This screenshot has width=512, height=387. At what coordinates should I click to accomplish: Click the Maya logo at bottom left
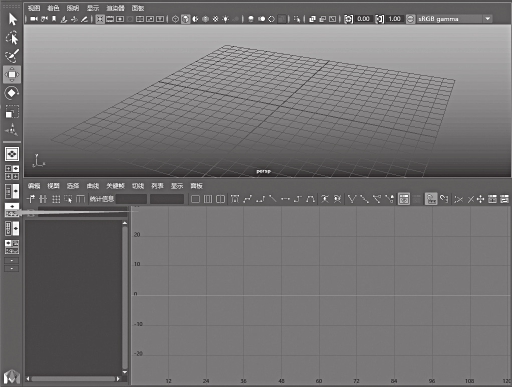(12, 377)
